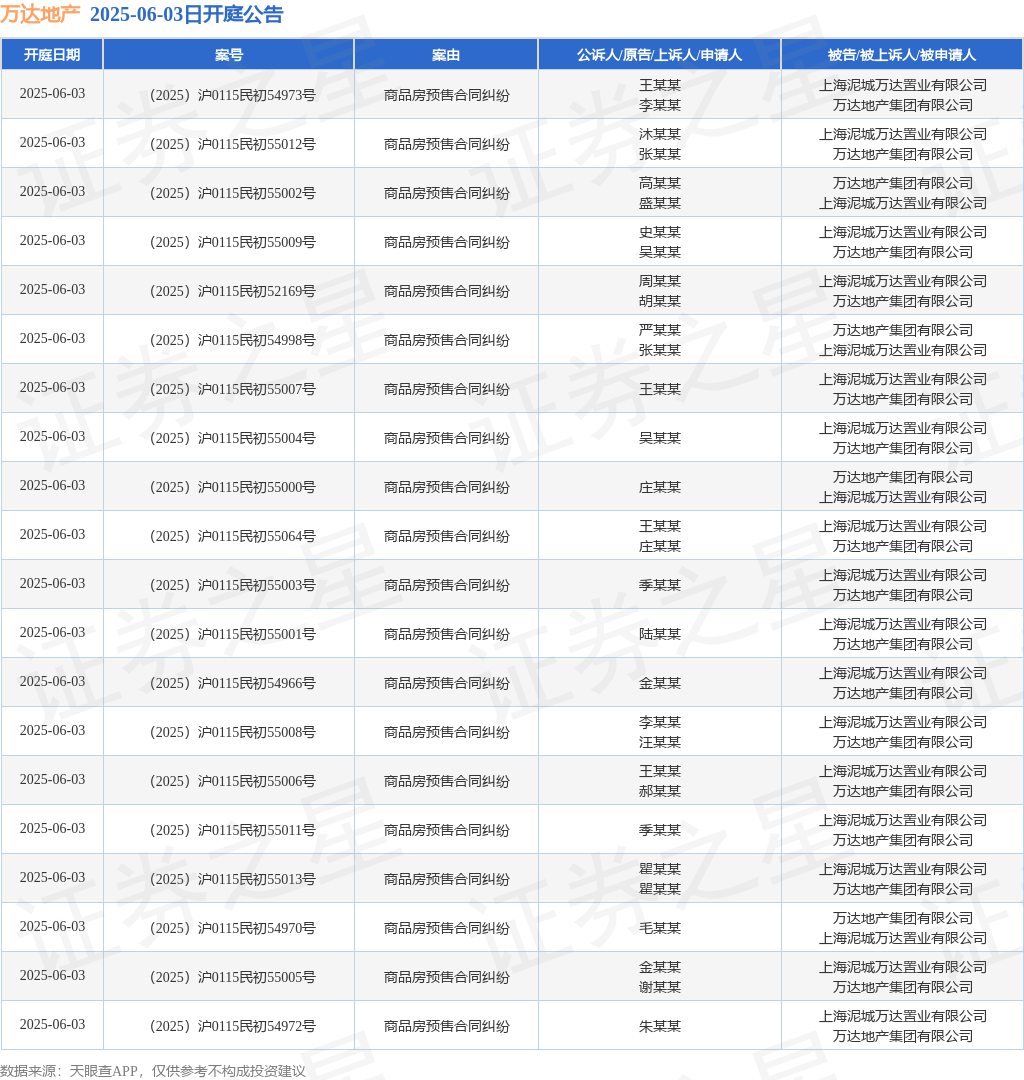Click case number 沪0115民初55002号
Viewport: 1024px width, 1080px height.
click(233, 193)
